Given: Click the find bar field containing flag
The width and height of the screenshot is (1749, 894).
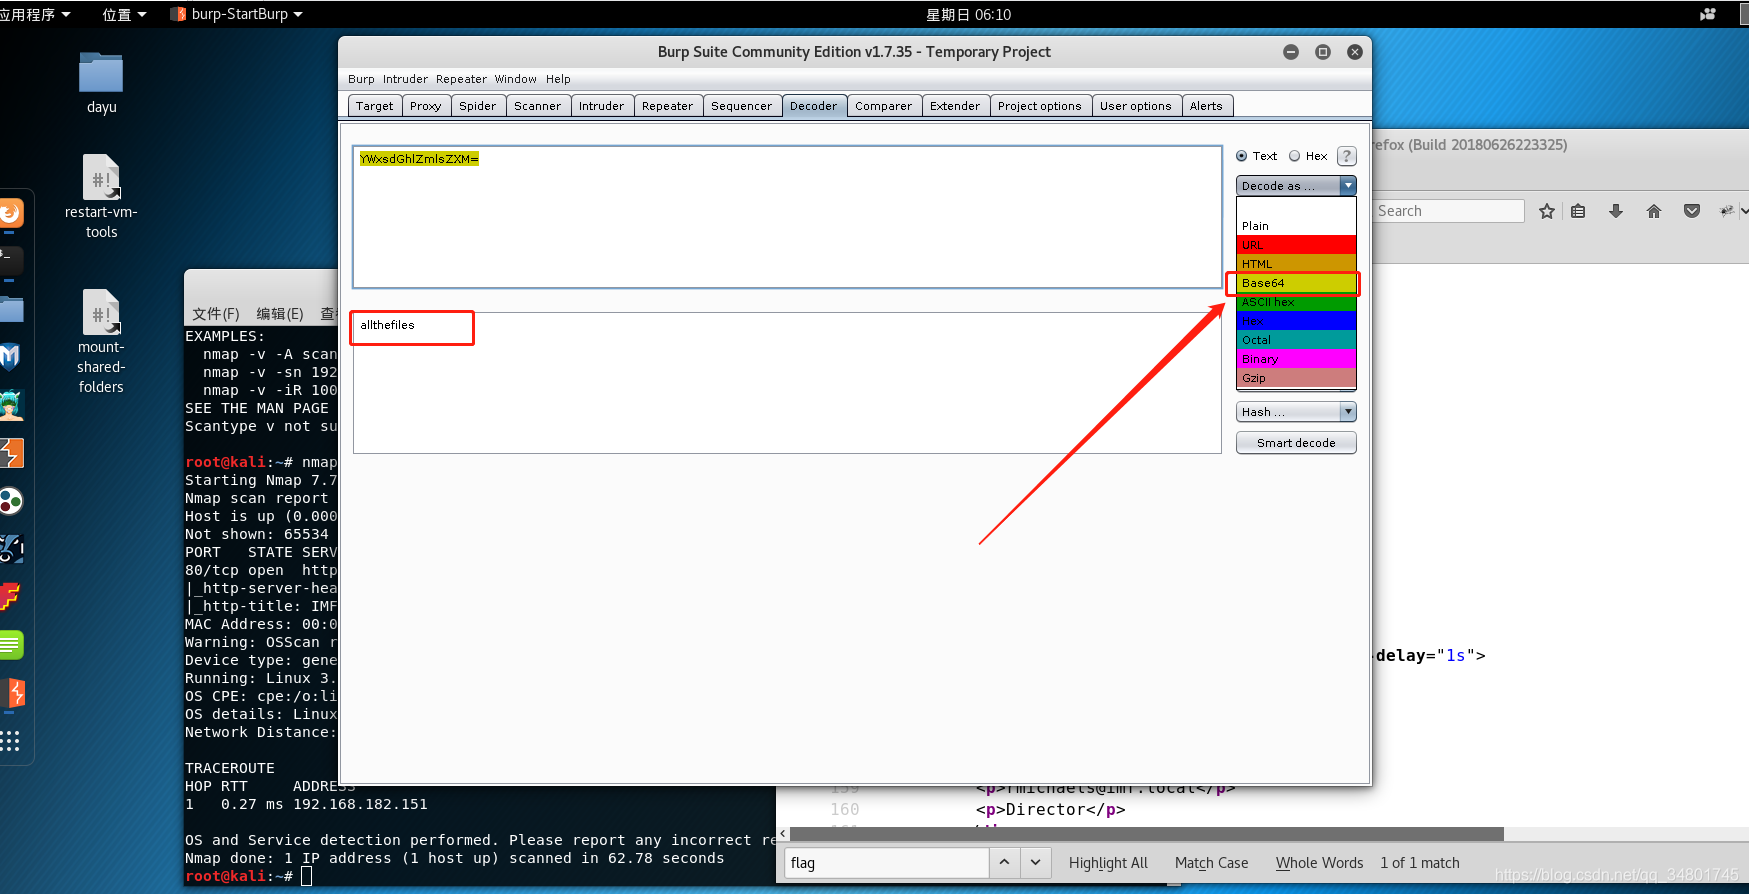Looking at the screenshot, I should (886, 863).
